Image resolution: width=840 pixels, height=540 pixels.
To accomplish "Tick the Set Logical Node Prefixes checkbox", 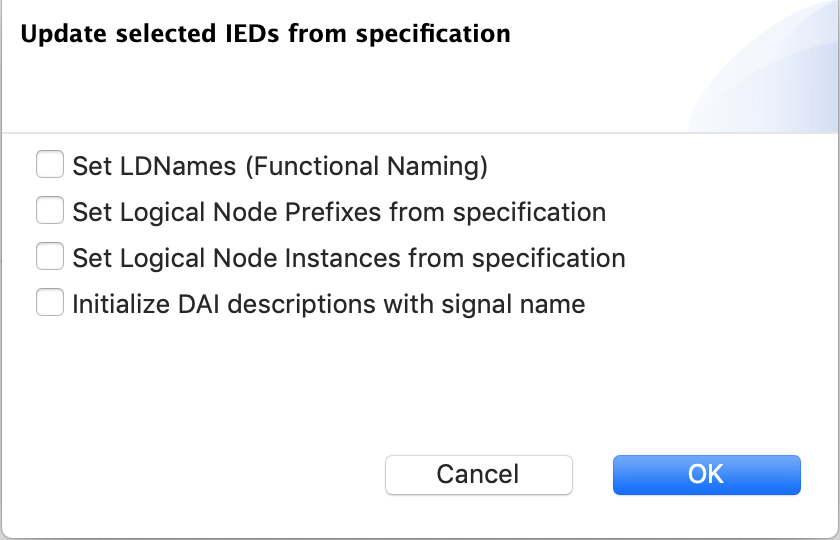I will (50, 211).
